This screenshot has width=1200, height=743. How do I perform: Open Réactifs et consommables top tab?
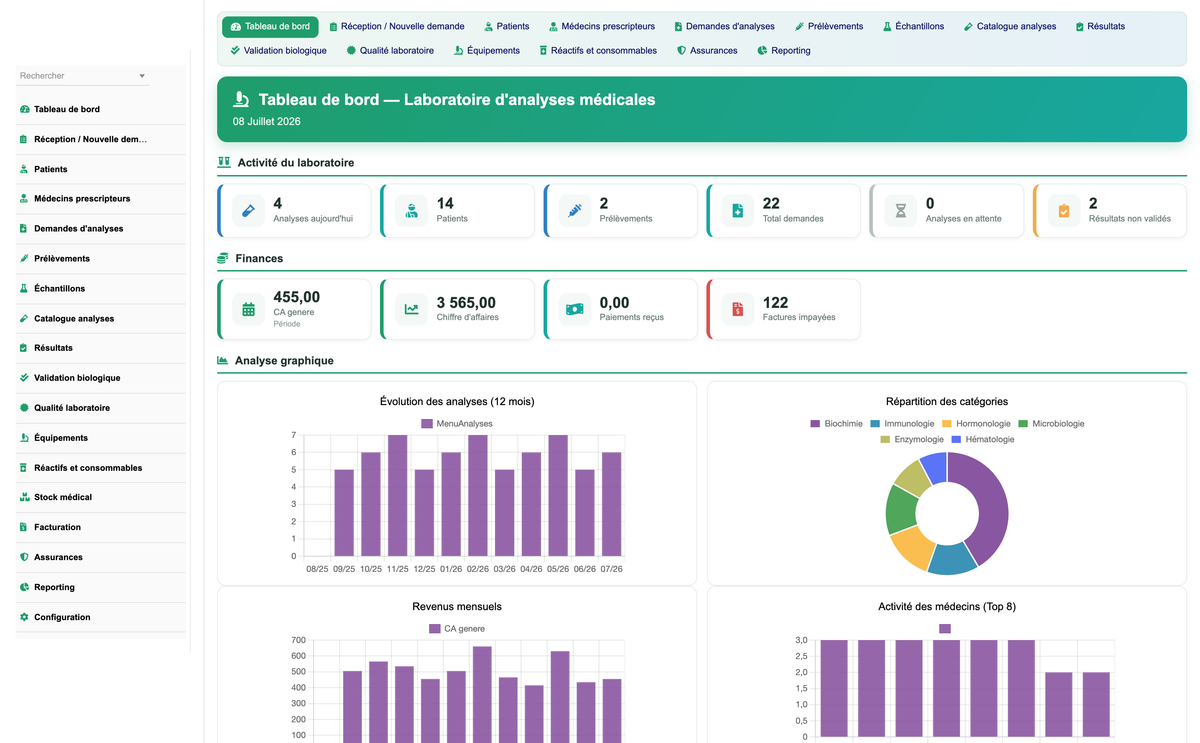pyautogui.click(x=598, y=50)
